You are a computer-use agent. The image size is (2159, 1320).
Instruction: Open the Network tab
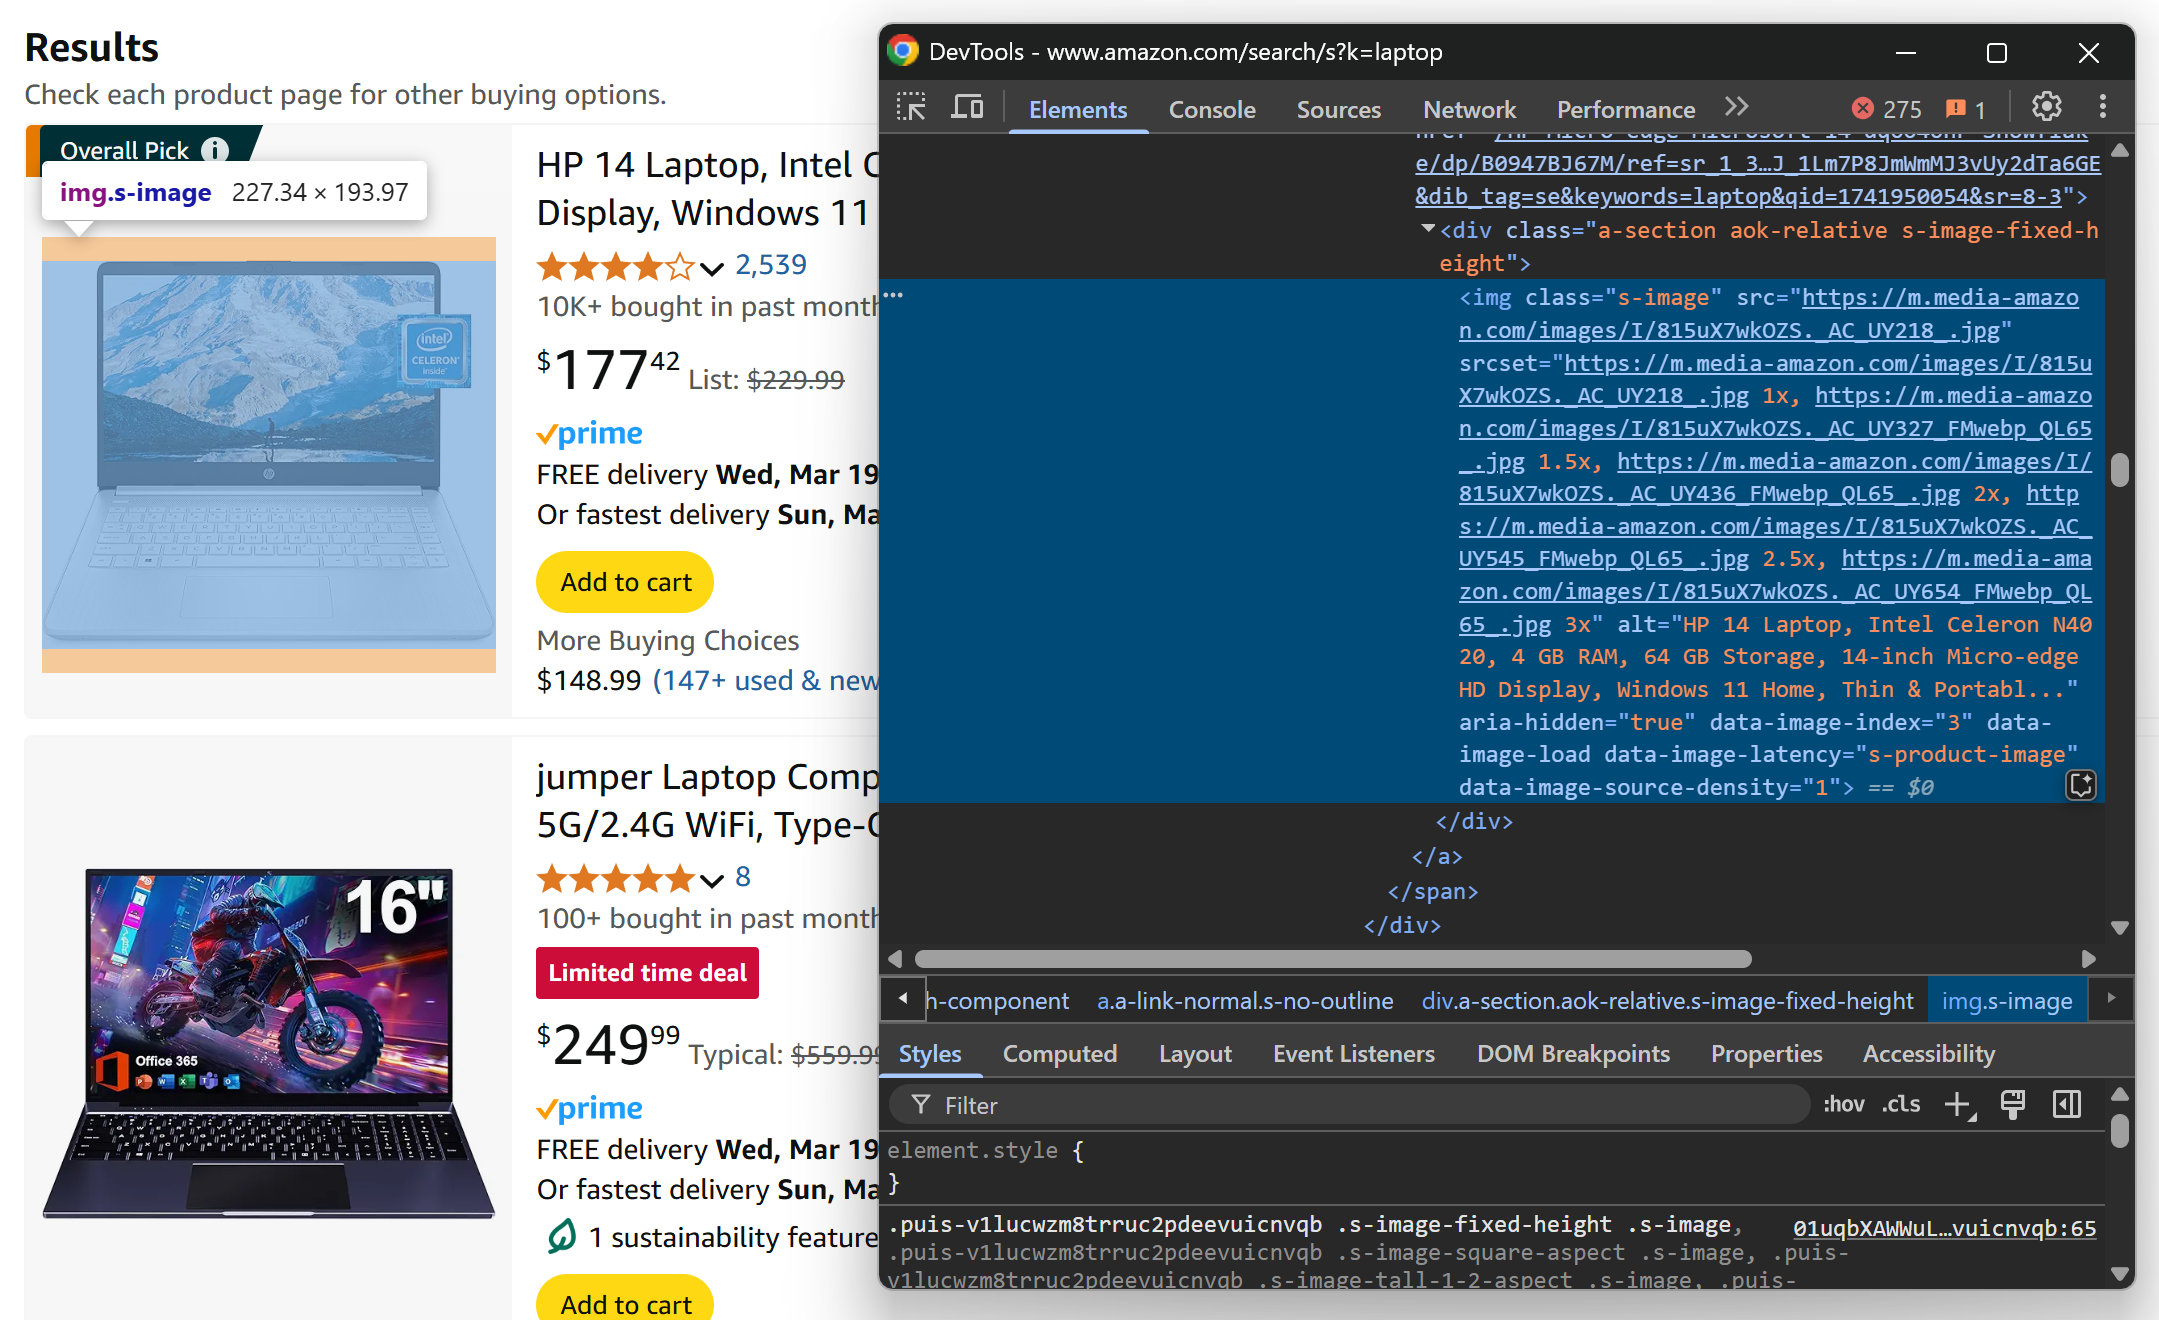click(x=1470, y=109)
